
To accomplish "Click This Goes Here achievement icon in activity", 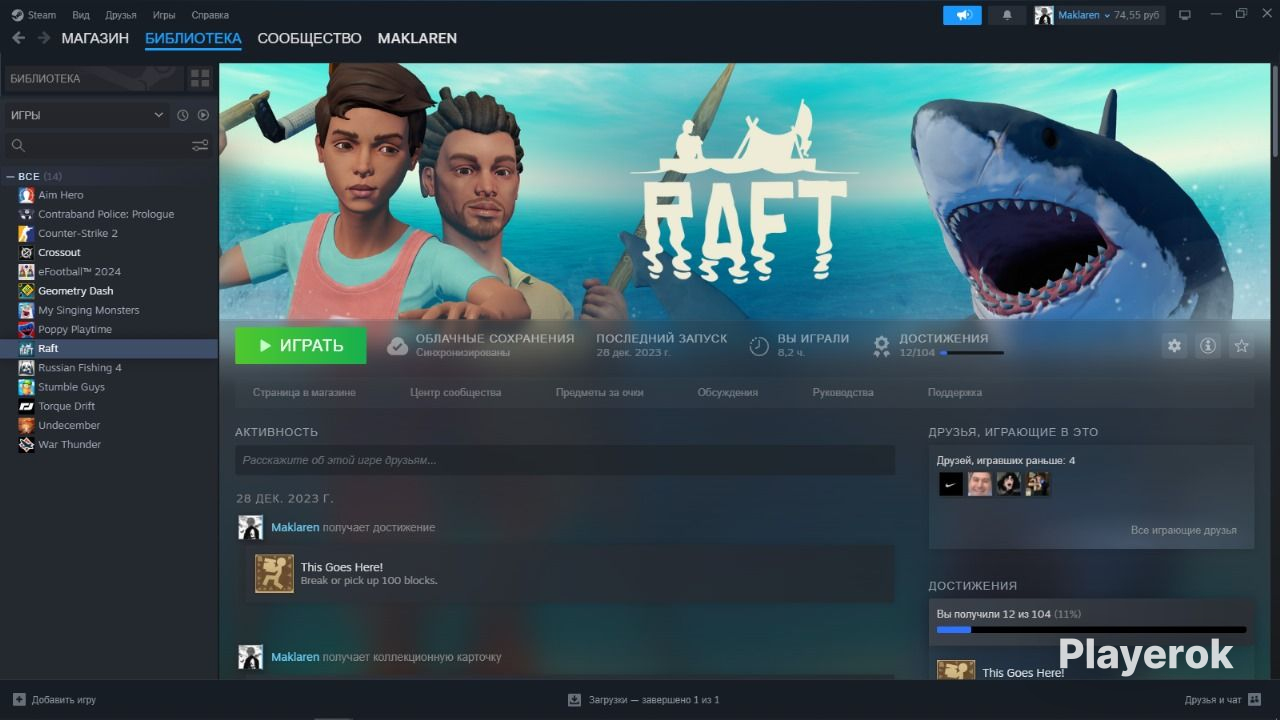I will click(x=274, y=574).
